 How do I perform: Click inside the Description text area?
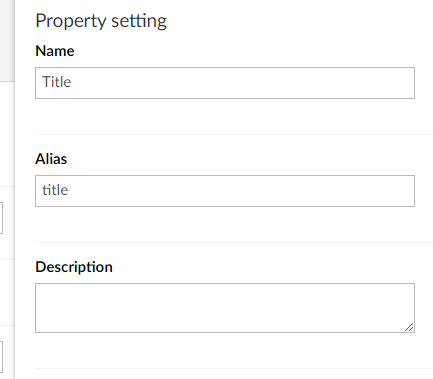pos(225,308)
